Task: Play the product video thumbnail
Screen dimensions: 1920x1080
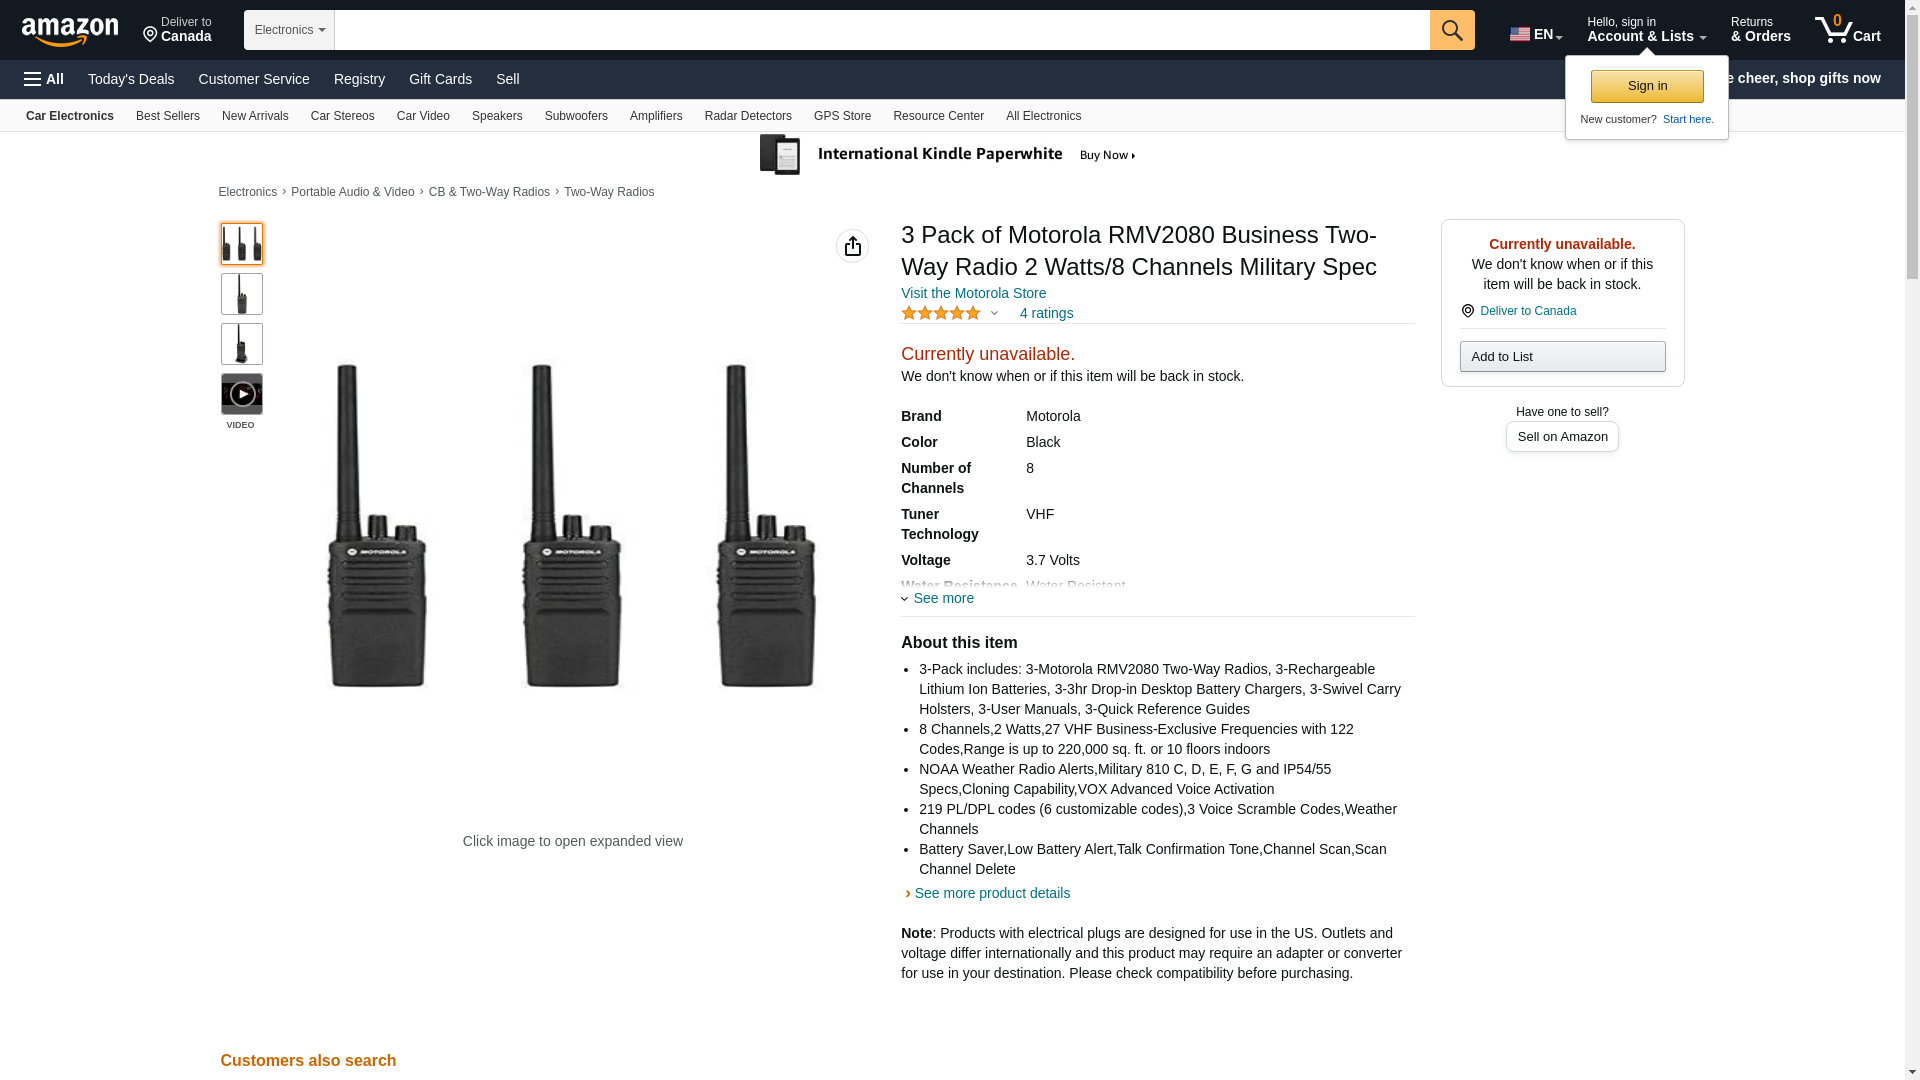Action: 242,394
